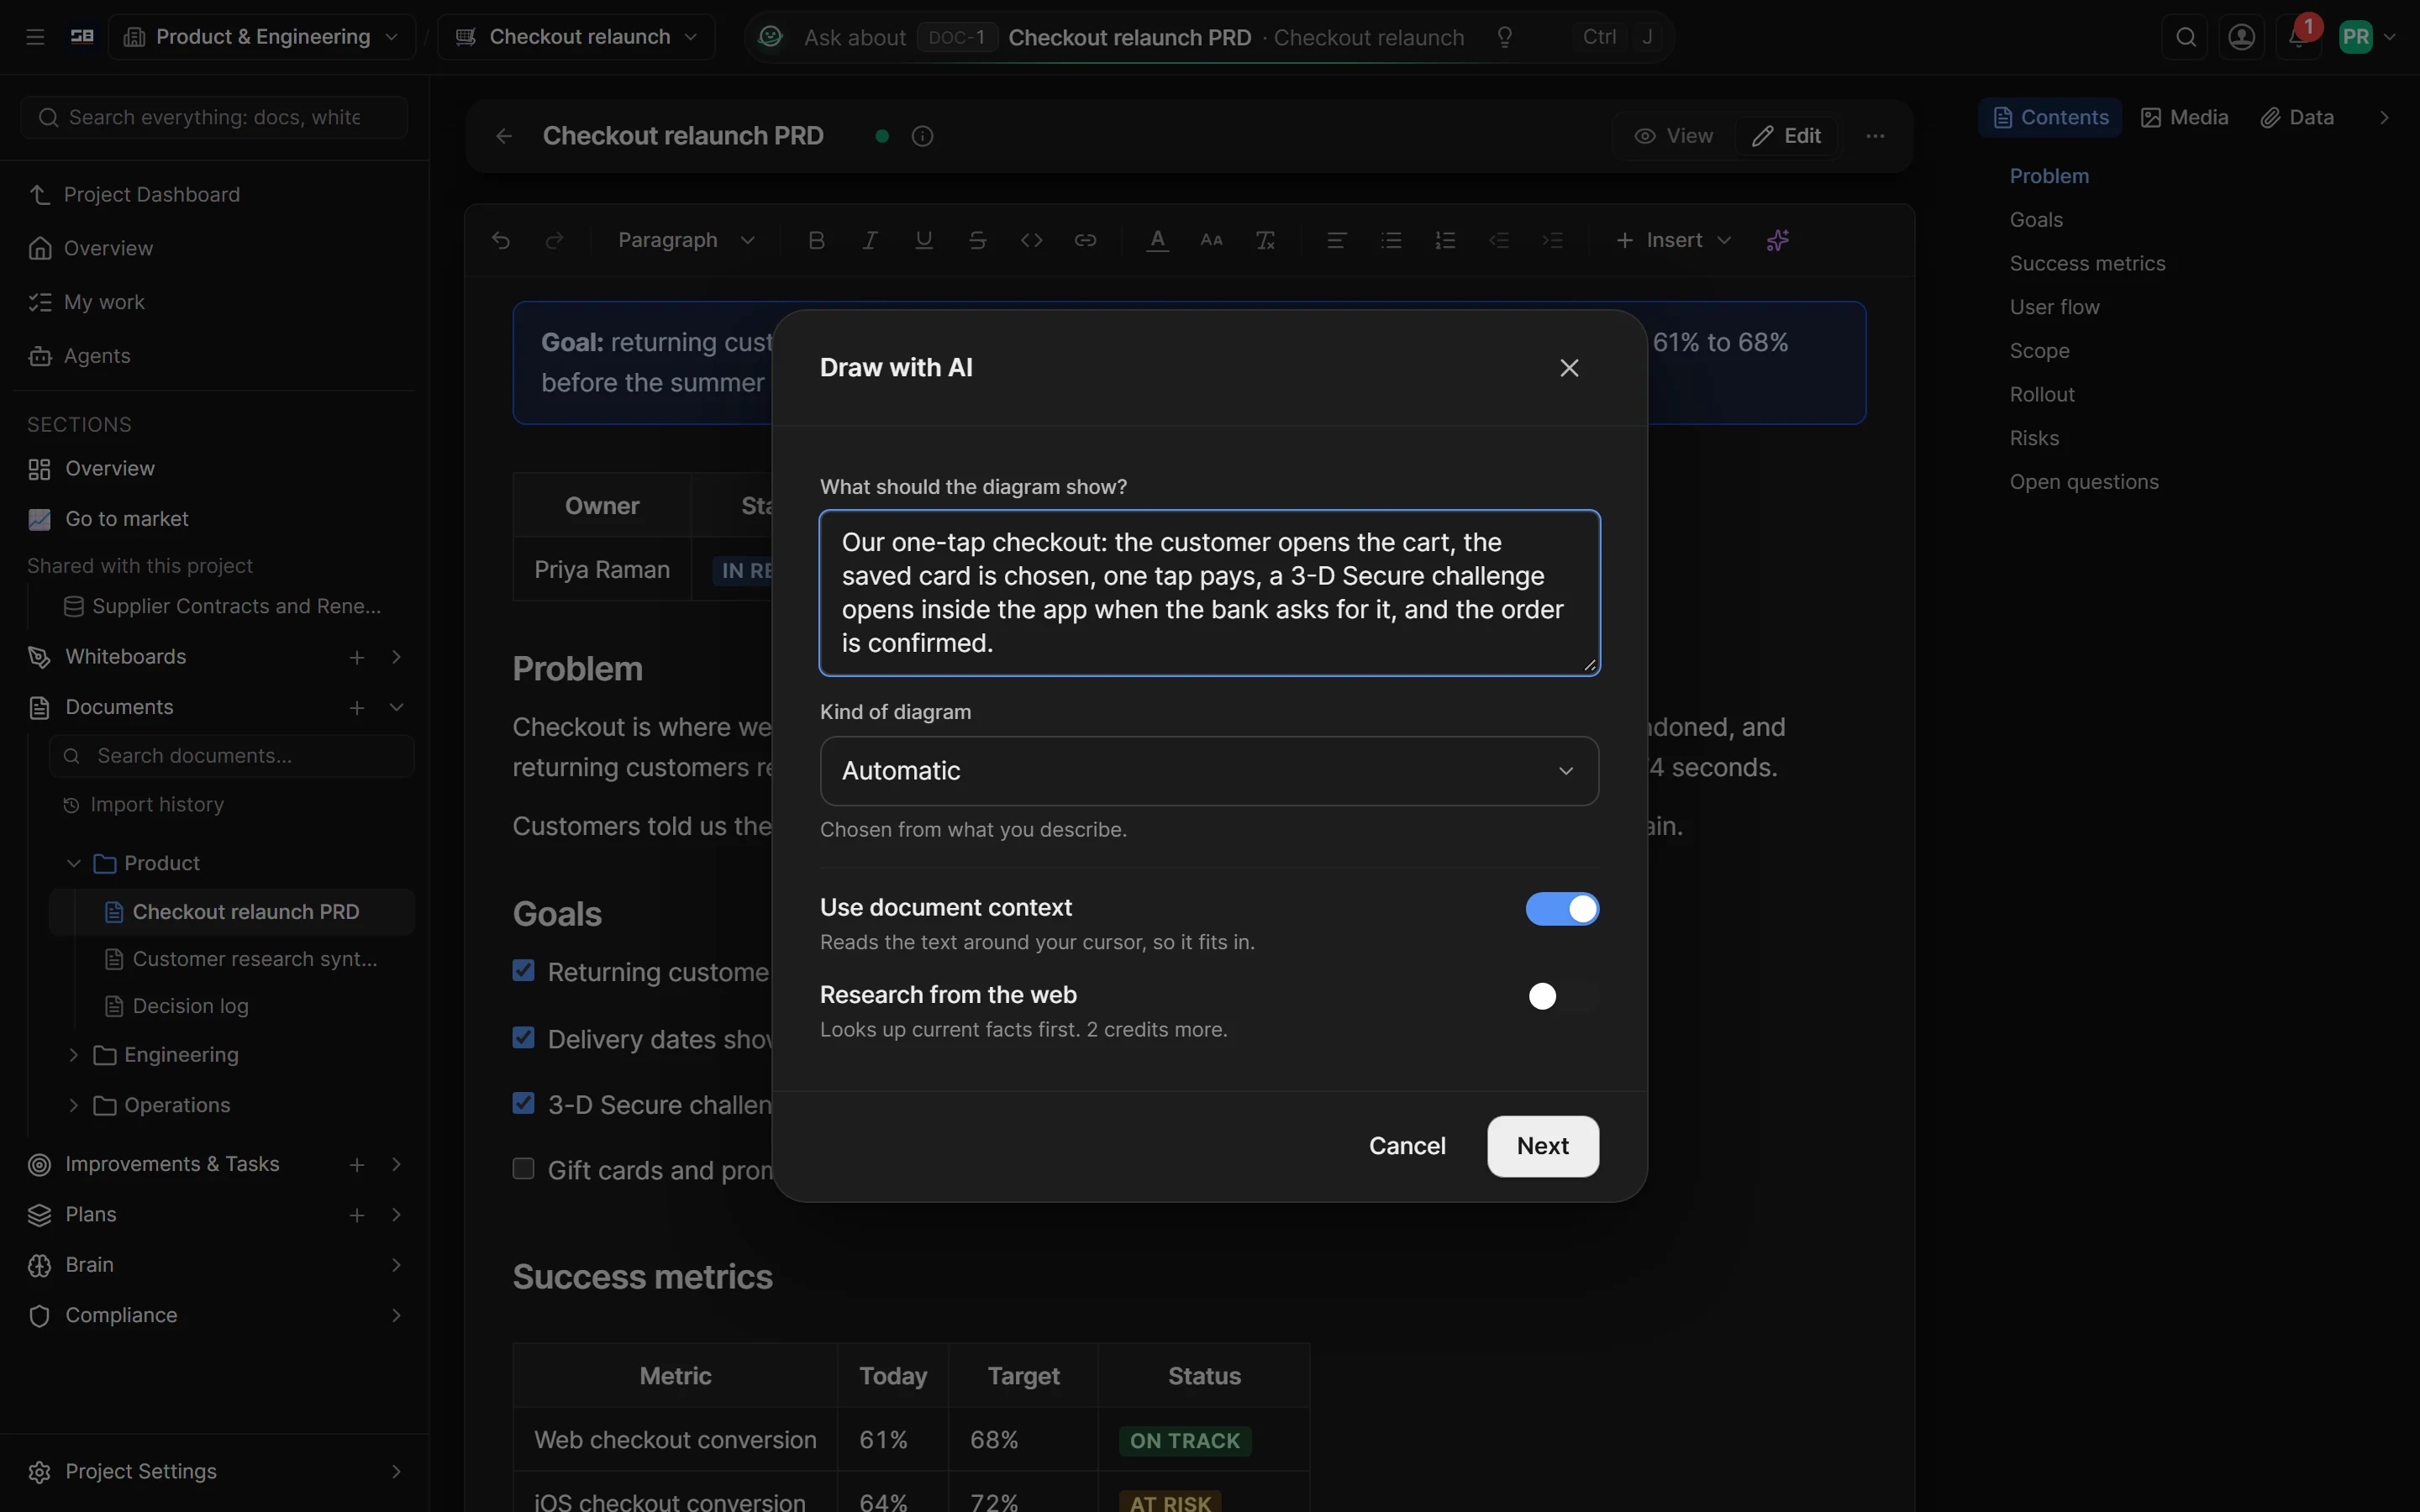This screenshot has height=1512, width=2420.
Task: Click the numbered list icon
Action: pyautogui.click(x=1445, y=240)
